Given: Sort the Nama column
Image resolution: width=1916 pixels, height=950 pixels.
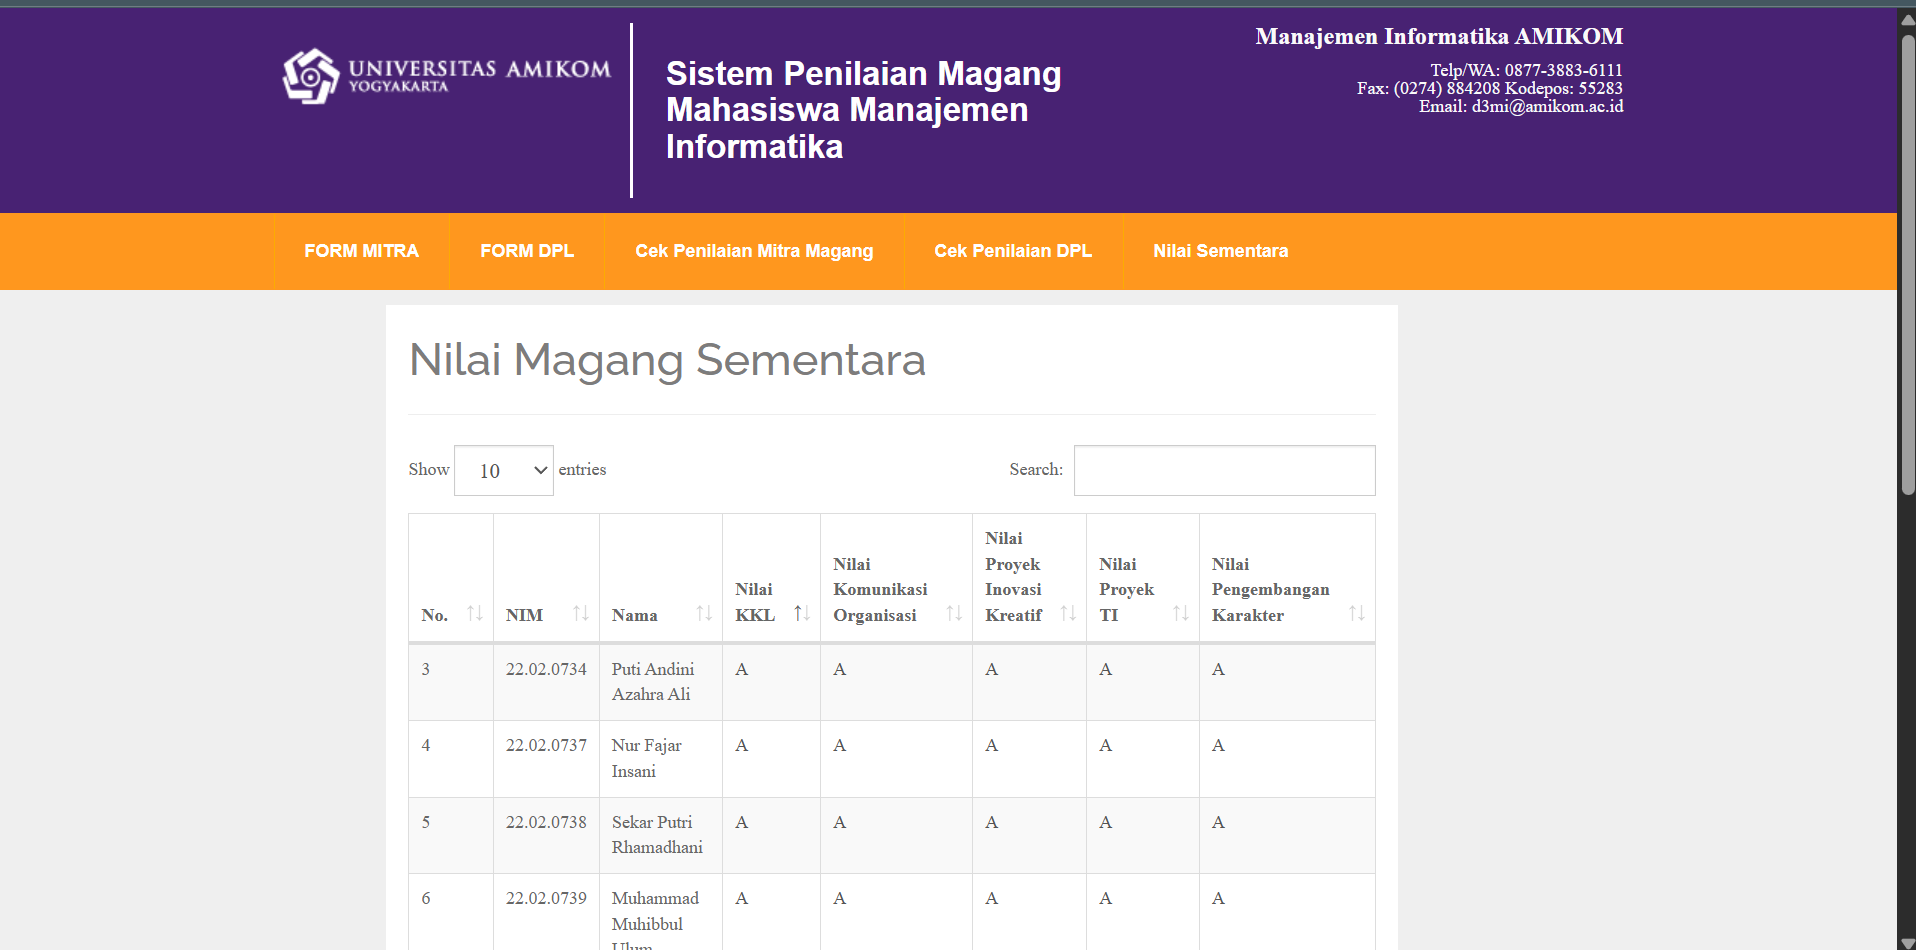Looking at the screenshot, I should tap(703, 613).
